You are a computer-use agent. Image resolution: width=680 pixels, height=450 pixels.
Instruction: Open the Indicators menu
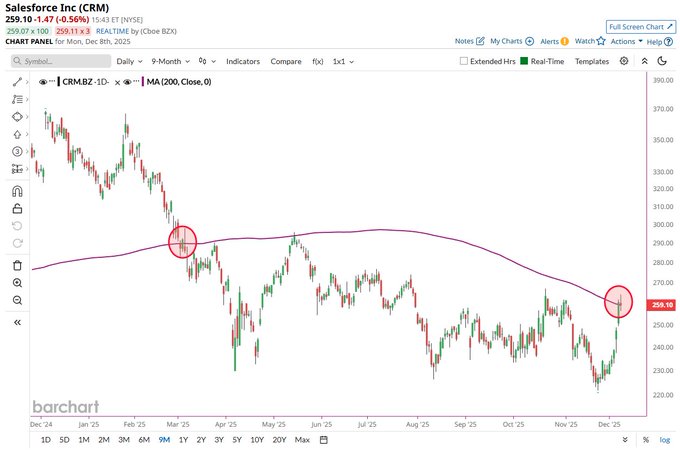click(242, 61)
